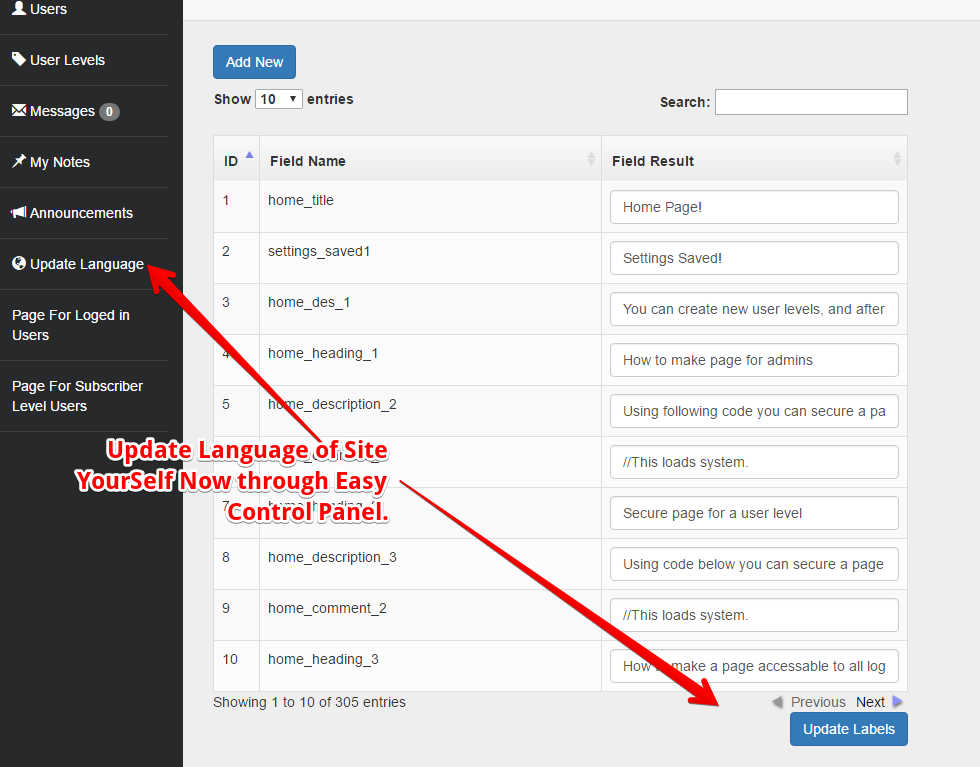The image size is (980, 767).
Task: Sort table by Field Name column
Action: pos(430,160)
